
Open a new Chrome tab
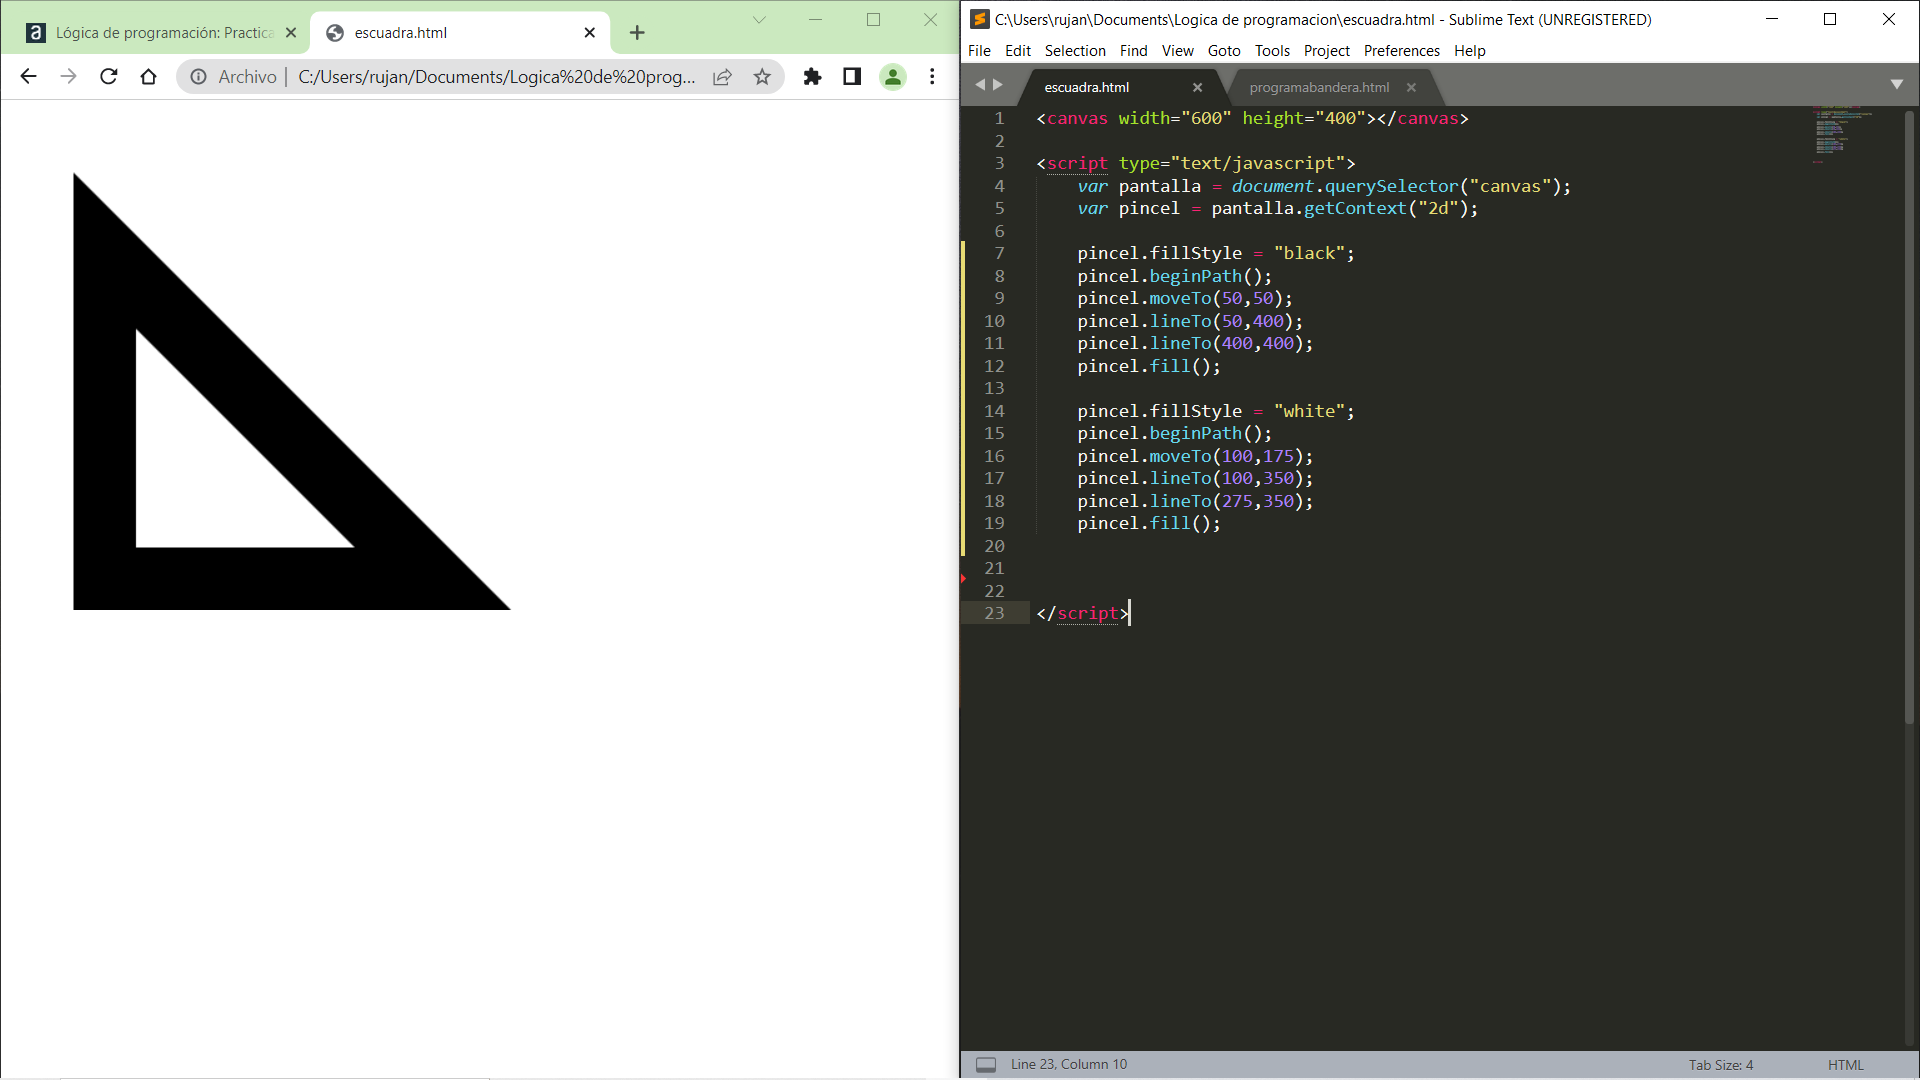(x=637, y=33)
